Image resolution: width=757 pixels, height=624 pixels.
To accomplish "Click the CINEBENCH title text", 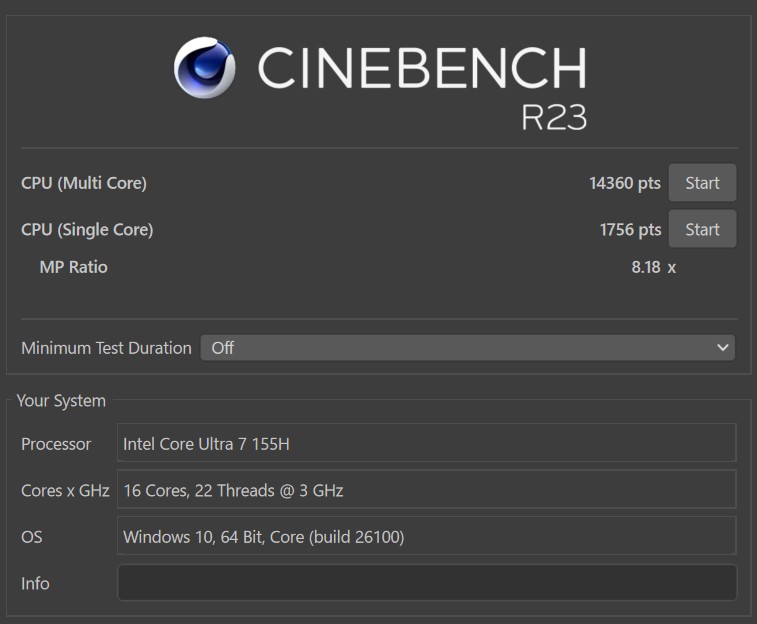I will (x=422, y=68).
